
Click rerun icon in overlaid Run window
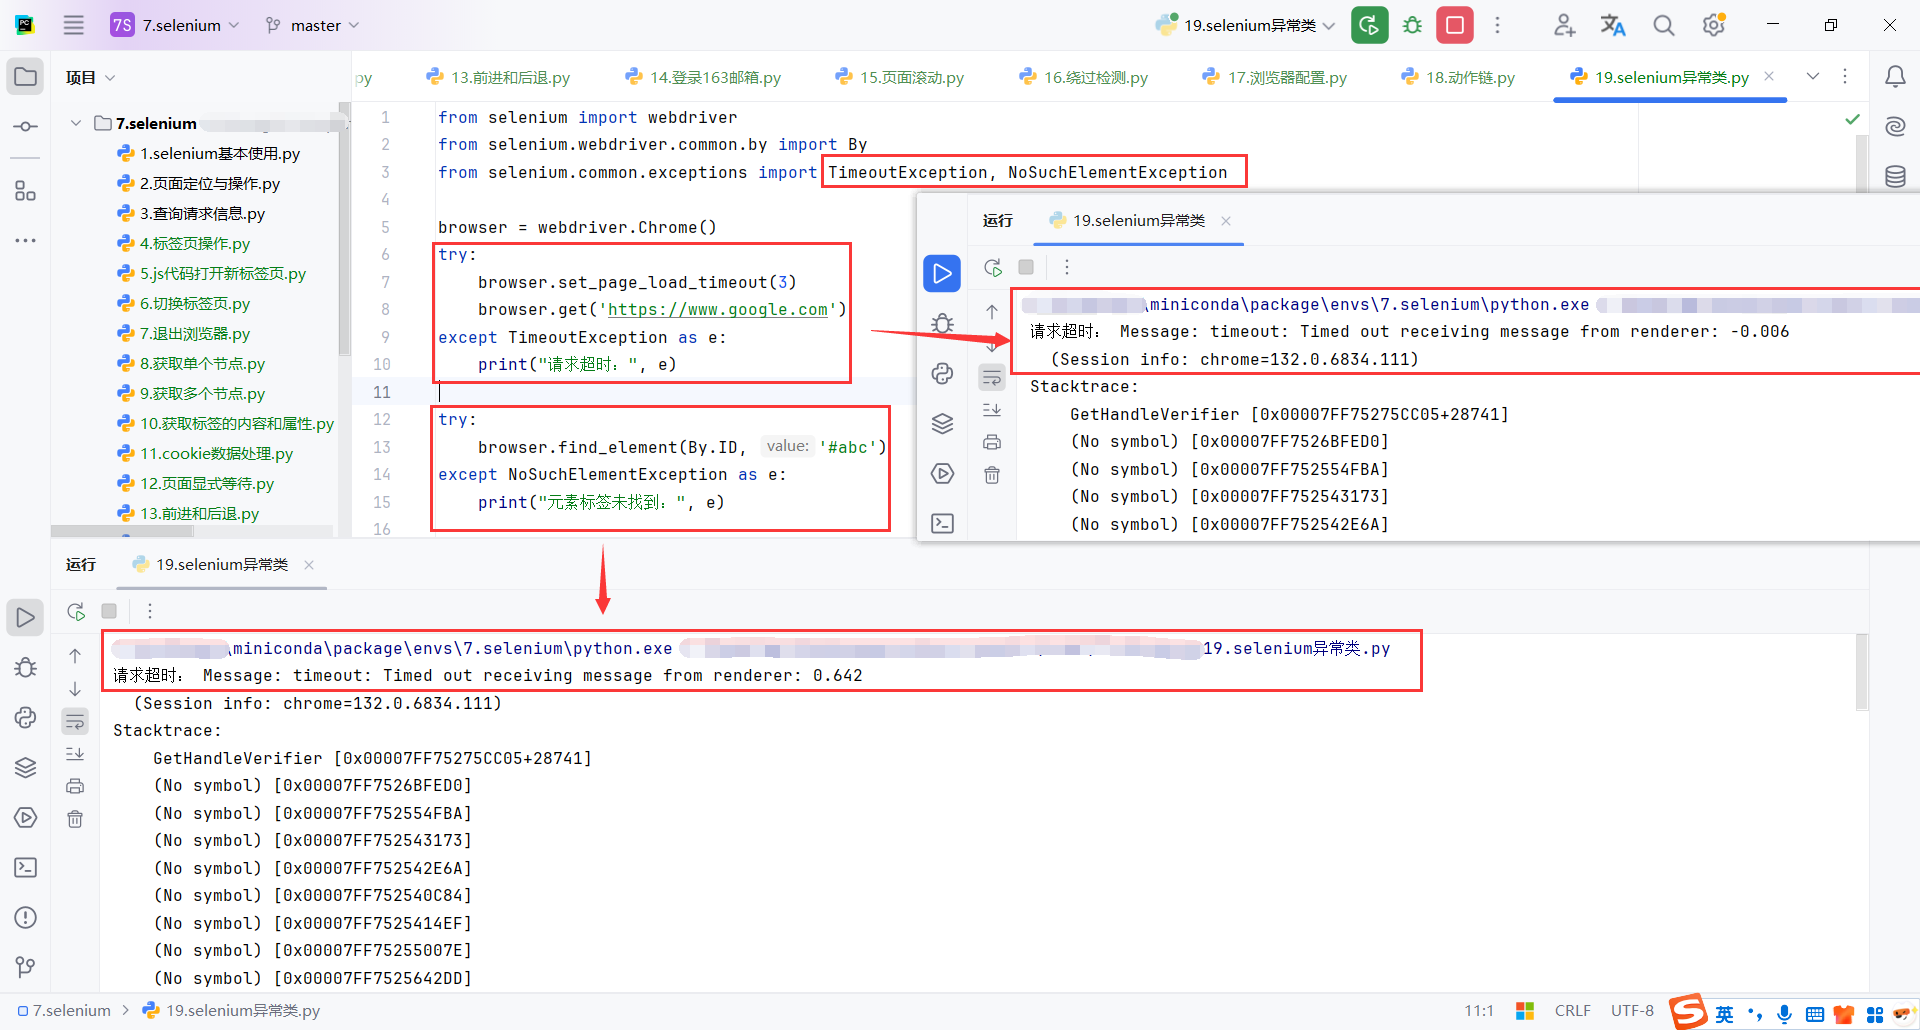(x=993, y=267)
